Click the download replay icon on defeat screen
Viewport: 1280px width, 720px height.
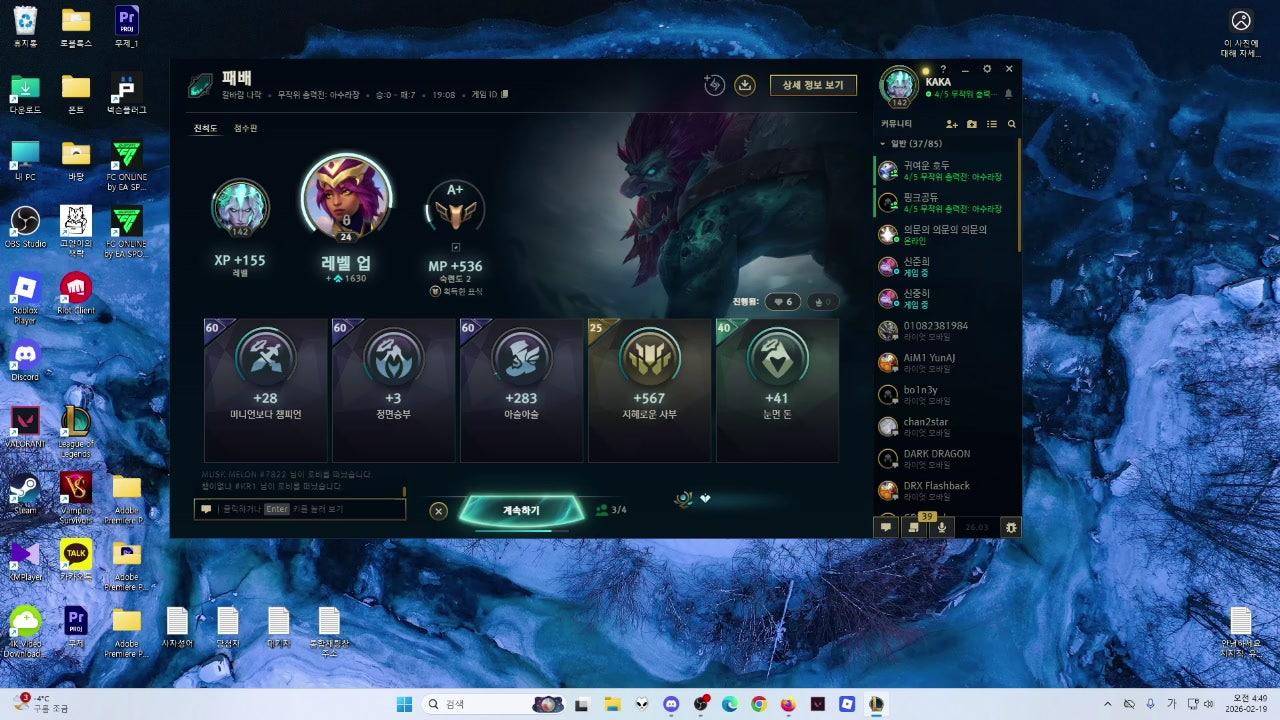click(745, 85)
